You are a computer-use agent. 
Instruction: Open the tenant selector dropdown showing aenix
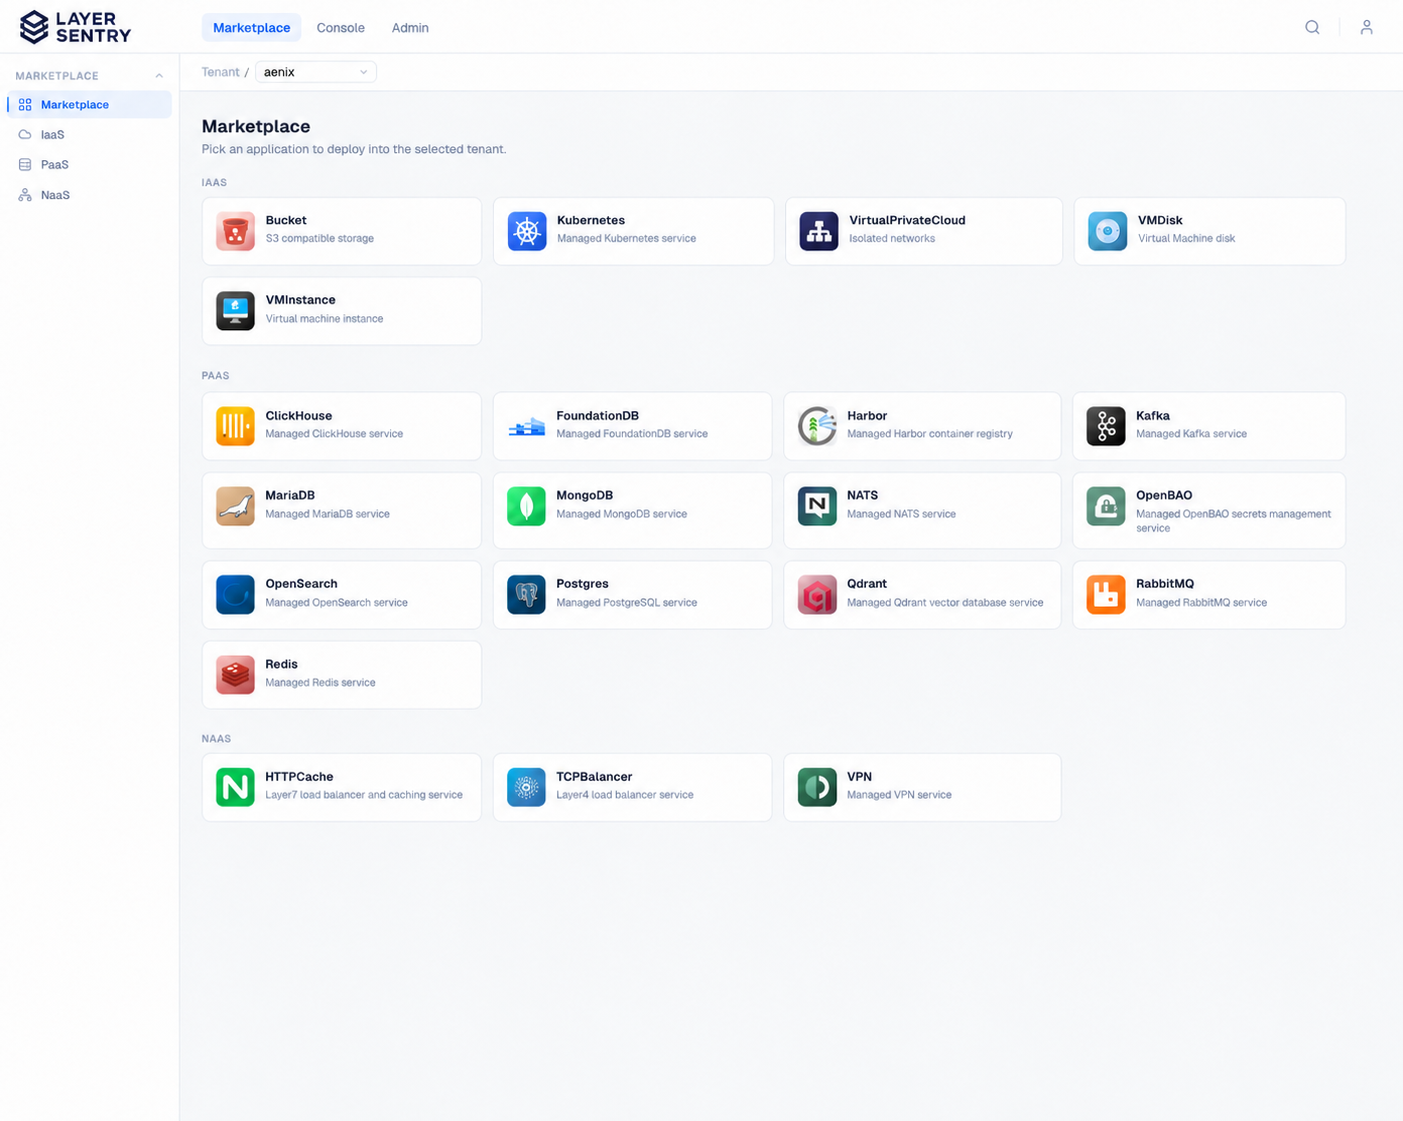click(x=316, y=72)
